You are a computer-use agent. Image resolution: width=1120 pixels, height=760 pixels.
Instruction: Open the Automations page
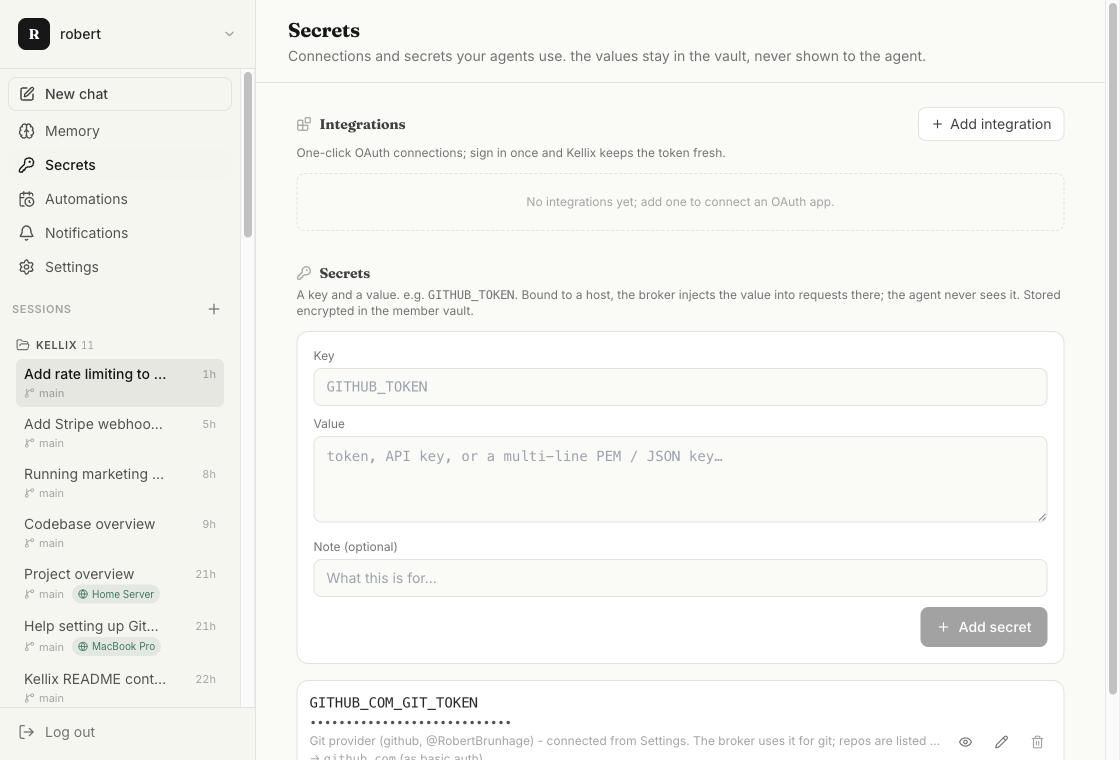120,199
